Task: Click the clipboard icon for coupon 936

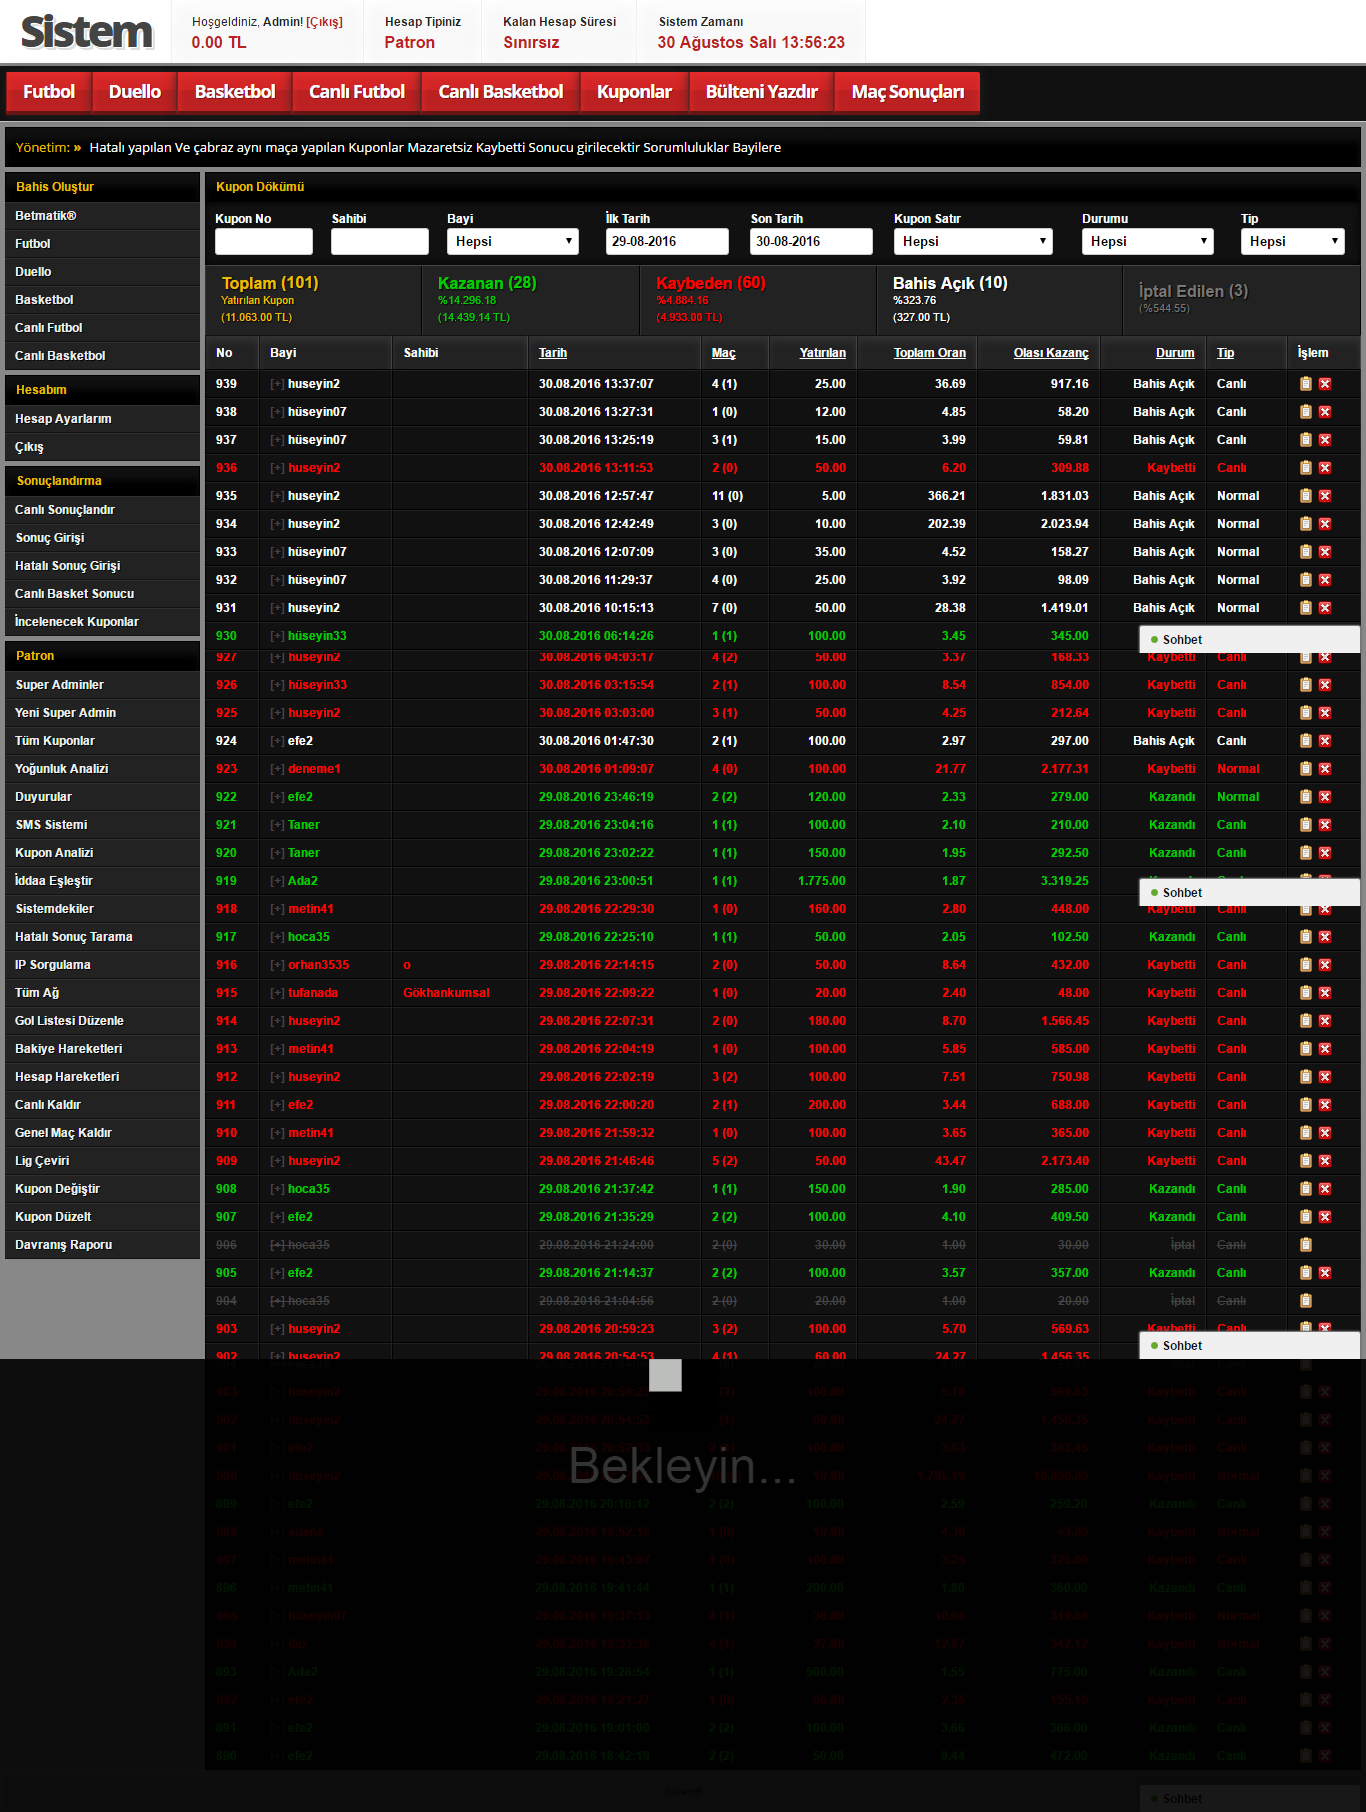Action: pos(1305,468)
